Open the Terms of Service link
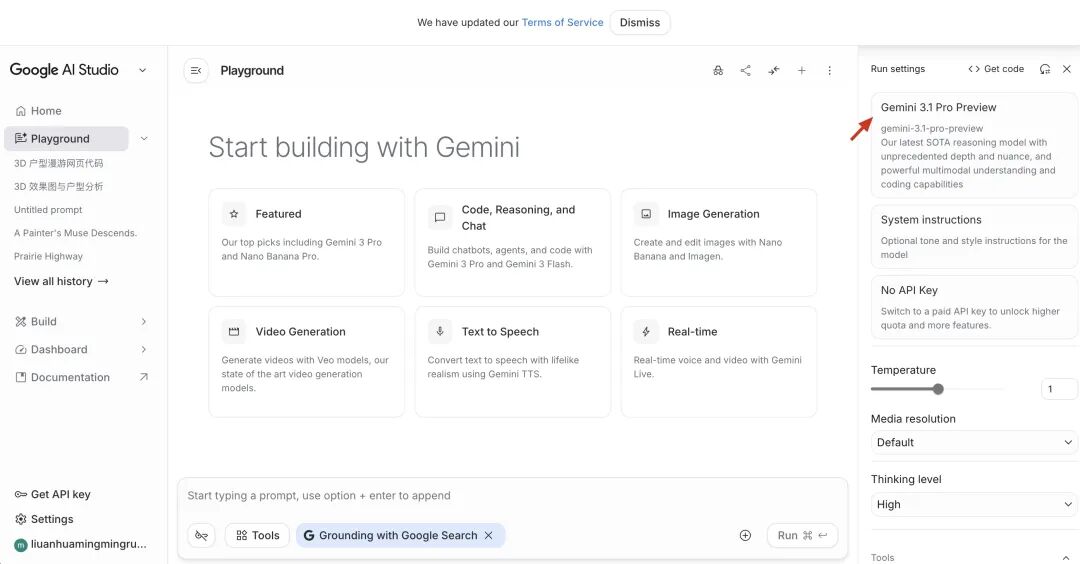This screenshot has width=1080, height=564. (x=562, y=22)
